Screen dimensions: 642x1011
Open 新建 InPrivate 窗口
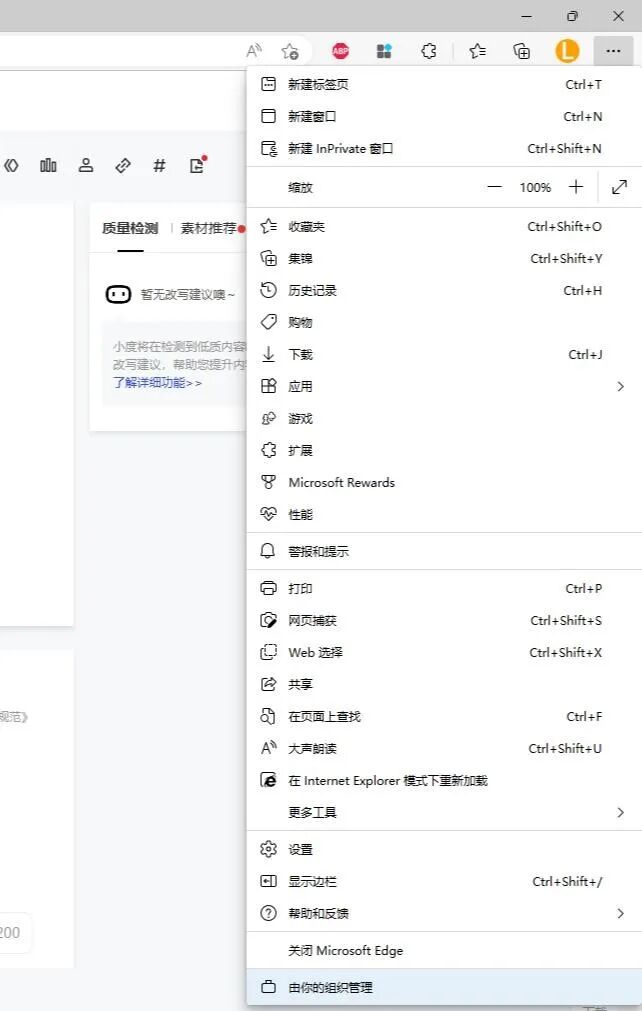pos(444,148)
